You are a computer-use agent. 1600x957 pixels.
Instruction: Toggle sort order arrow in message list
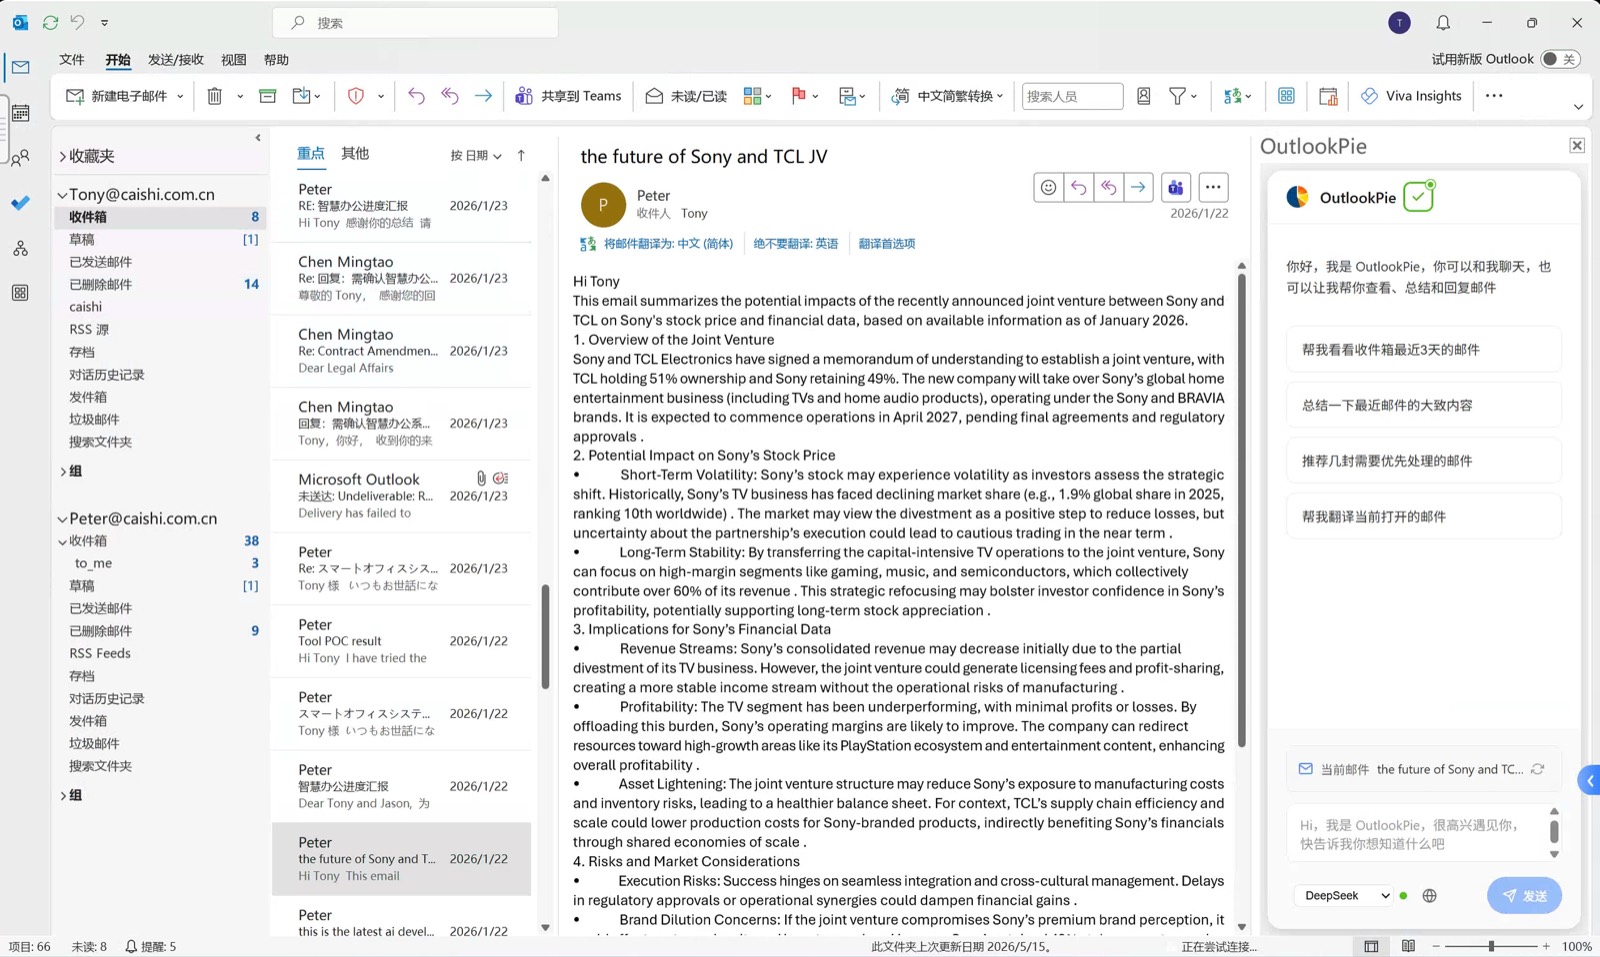pos(521,155)
